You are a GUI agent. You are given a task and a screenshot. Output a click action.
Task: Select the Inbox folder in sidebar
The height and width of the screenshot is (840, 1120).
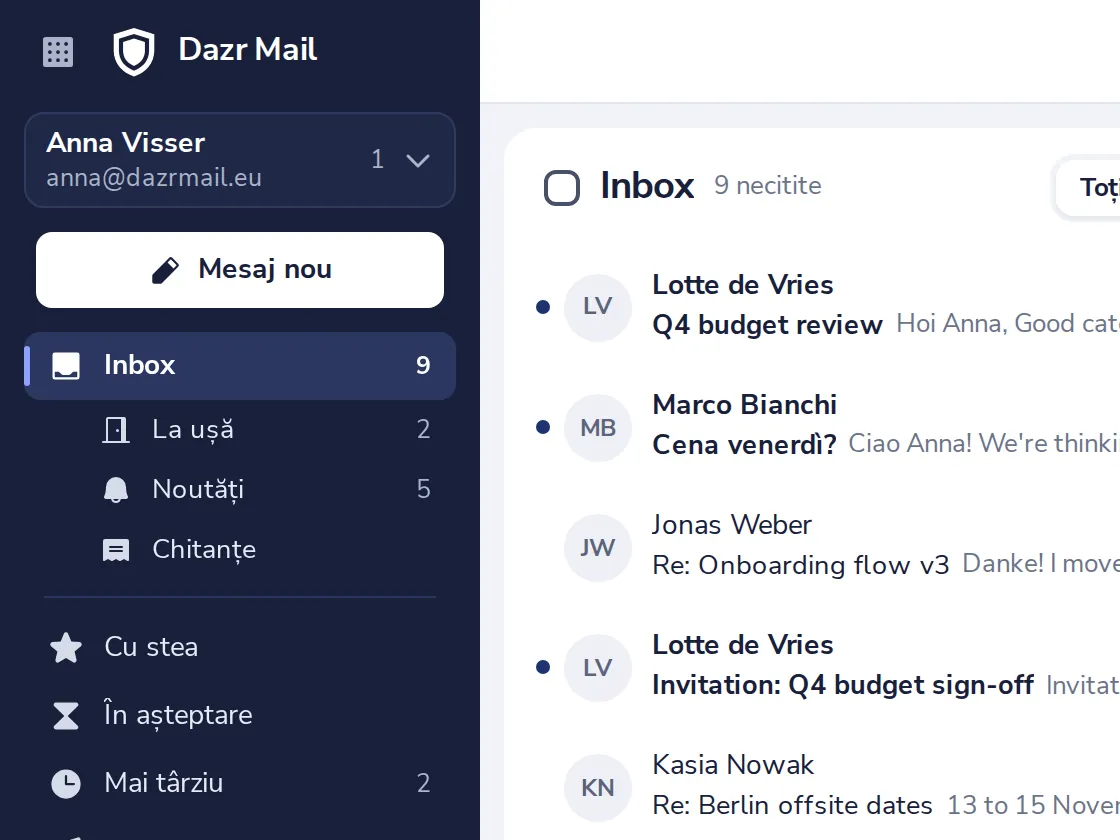coord(240,366)
